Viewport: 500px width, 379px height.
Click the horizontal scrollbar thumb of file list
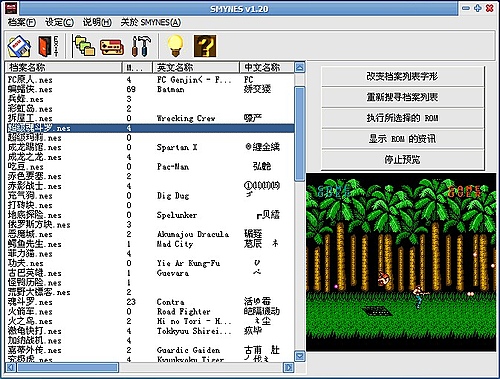[x=68, y=367]
